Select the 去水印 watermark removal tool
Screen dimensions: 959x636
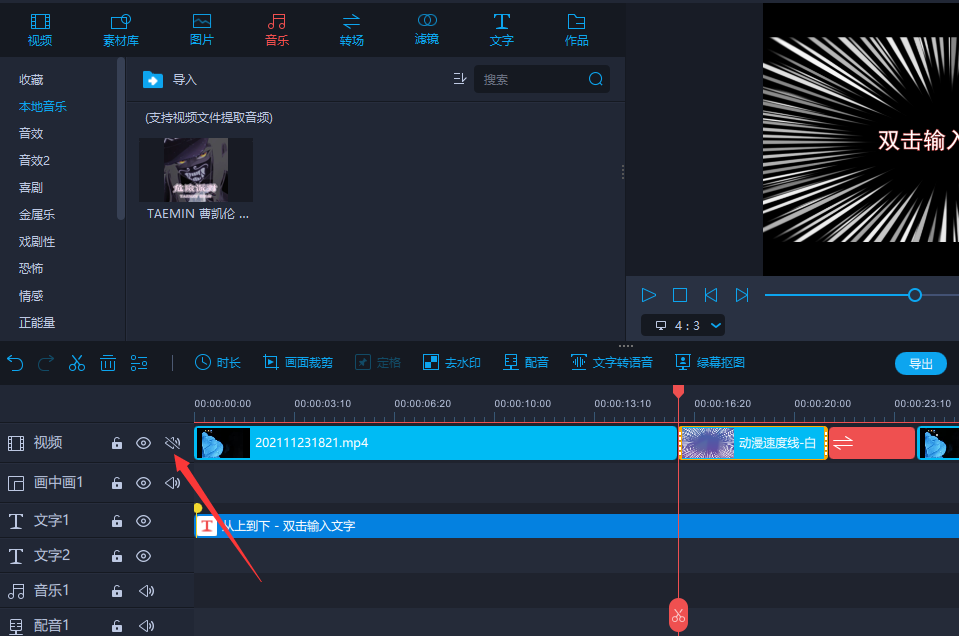point(451,363)
